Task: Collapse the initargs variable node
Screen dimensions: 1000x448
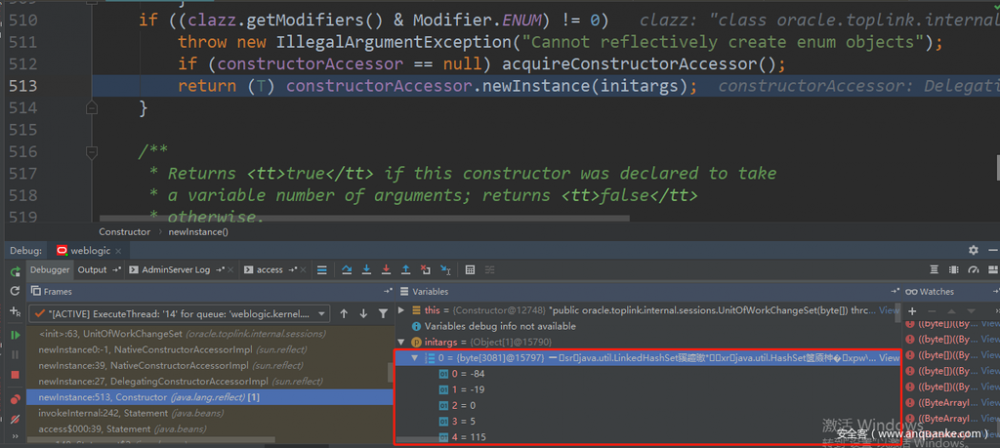Action: click(401, 342)
